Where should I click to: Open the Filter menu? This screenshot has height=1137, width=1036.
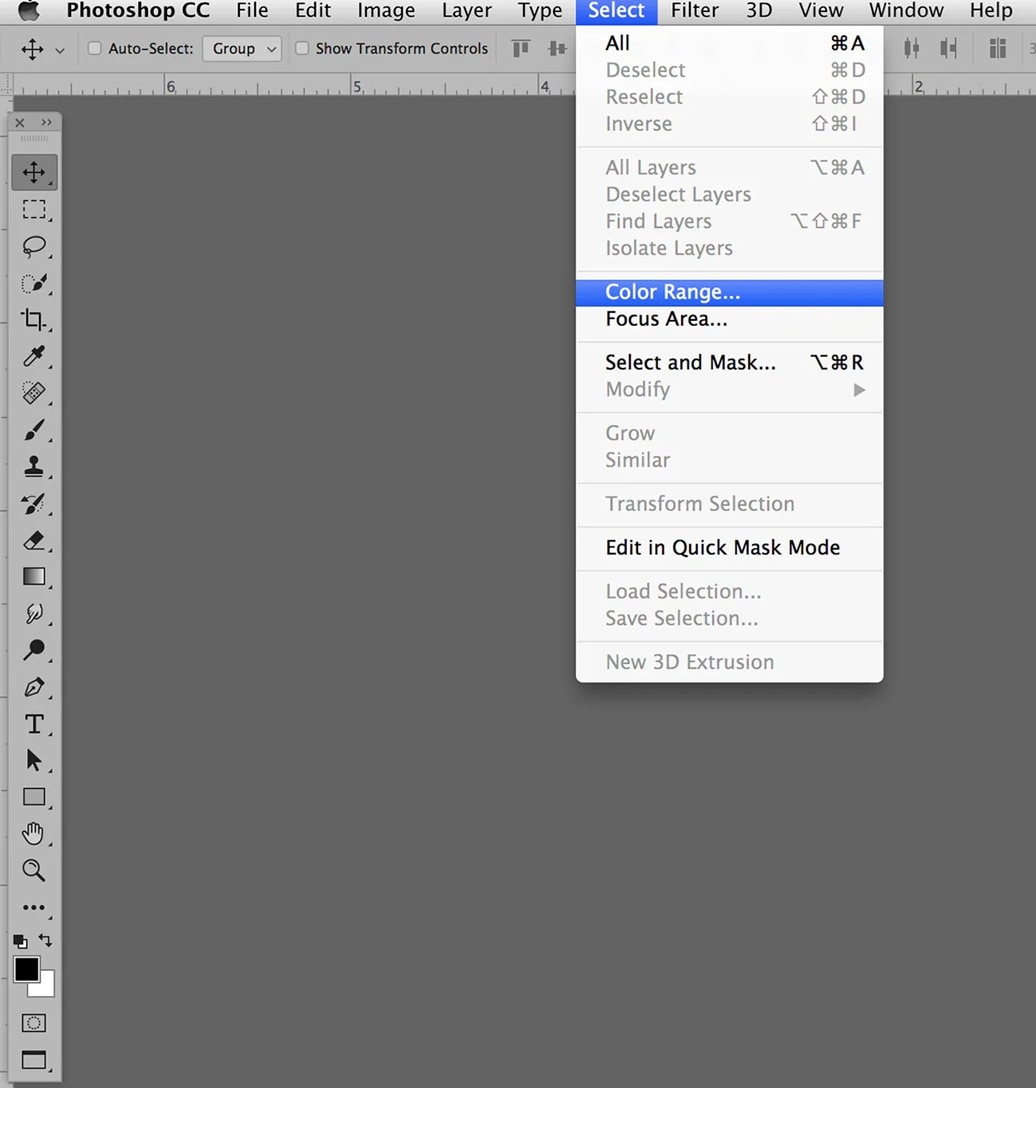pos(694,10)
